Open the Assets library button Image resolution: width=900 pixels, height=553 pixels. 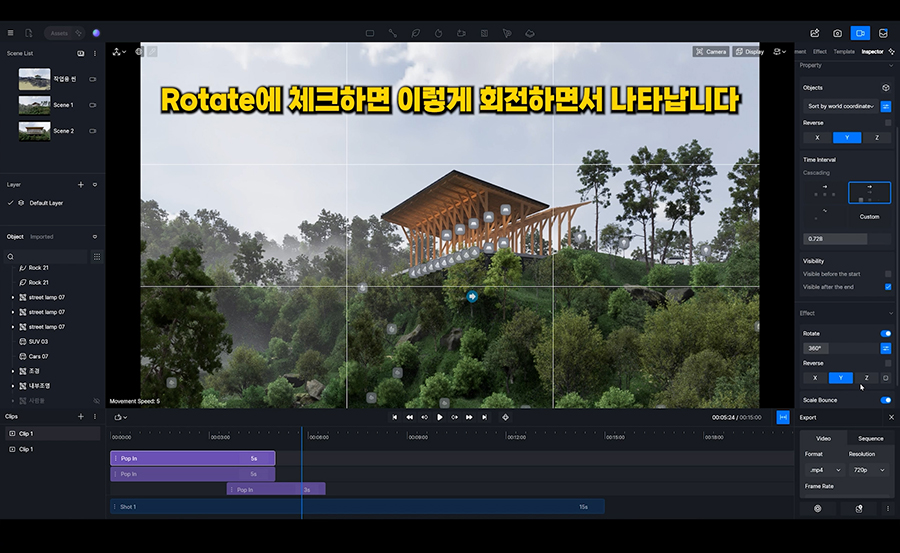64,33
